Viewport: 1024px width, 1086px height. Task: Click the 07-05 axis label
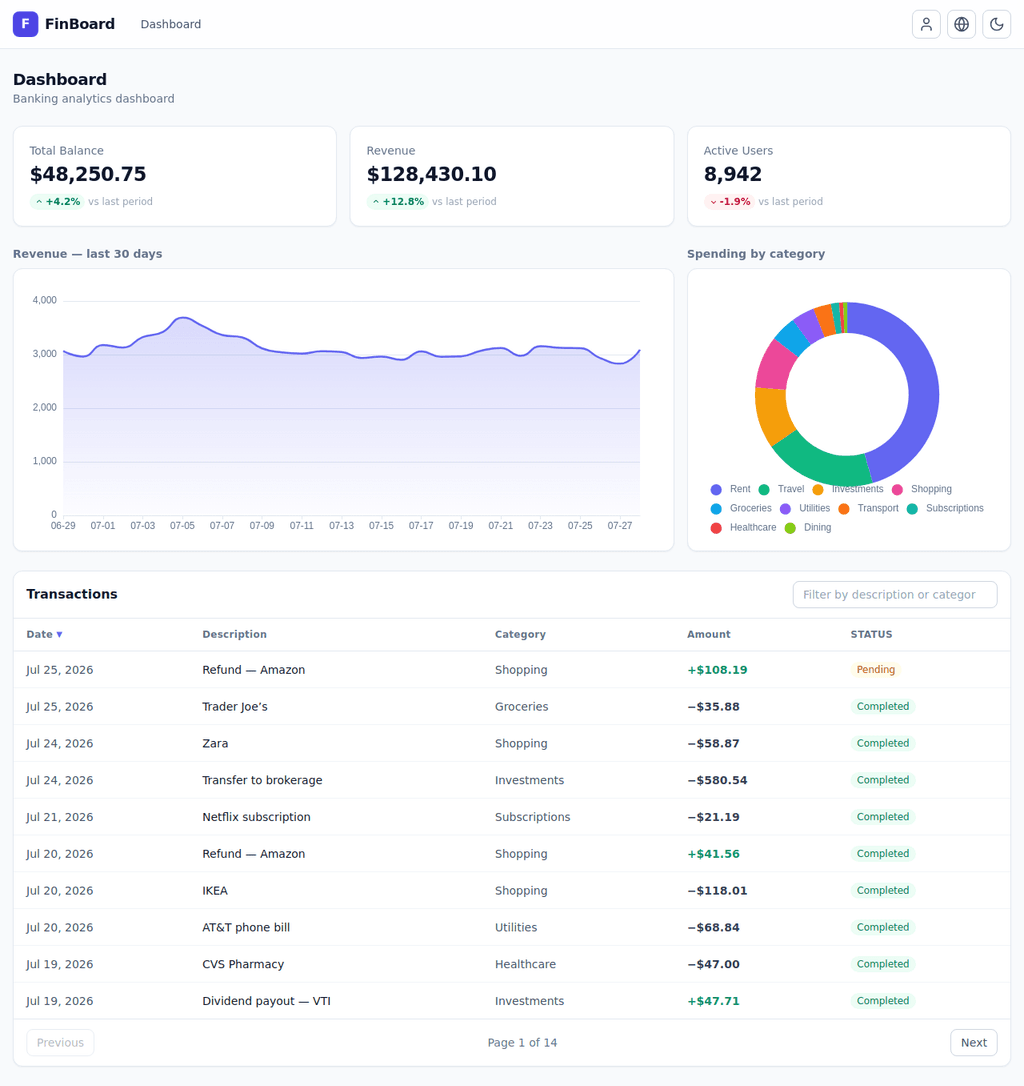pos(182,526)
